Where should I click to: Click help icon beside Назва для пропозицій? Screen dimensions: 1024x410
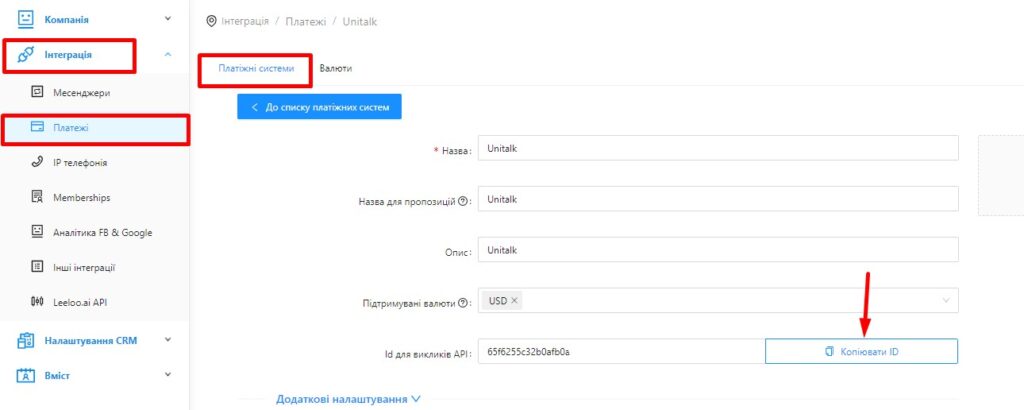463,200
